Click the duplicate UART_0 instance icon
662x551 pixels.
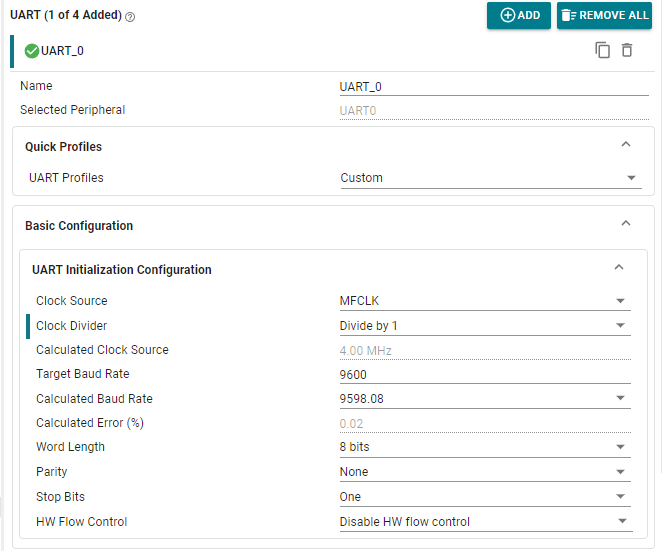pos(602,50)
